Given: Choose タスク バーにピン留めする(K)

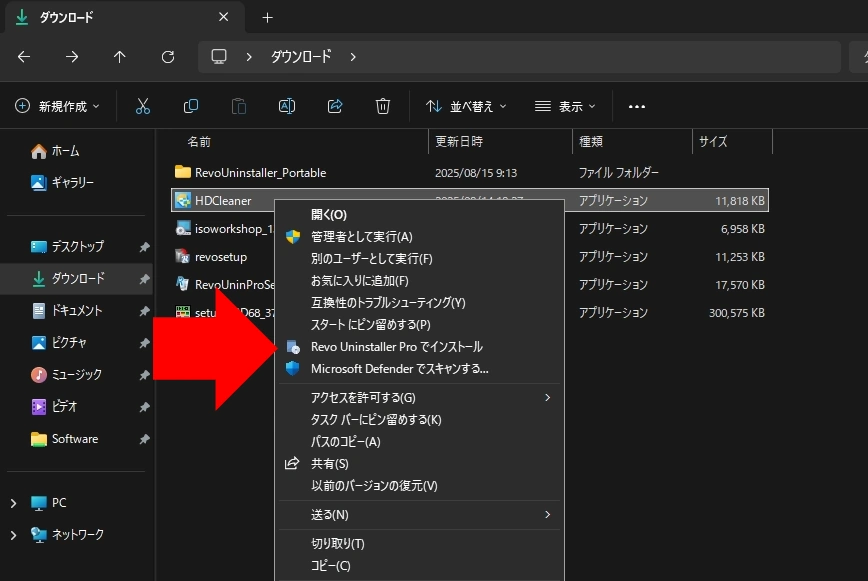Looking at the screenshot, I should [420, 419].
